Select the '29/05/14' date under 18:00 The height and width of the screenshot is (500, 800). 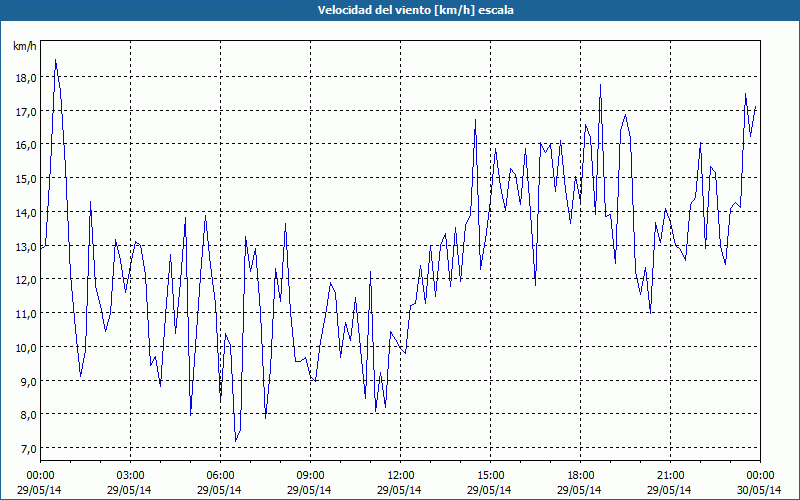click(x=580, y=490)
